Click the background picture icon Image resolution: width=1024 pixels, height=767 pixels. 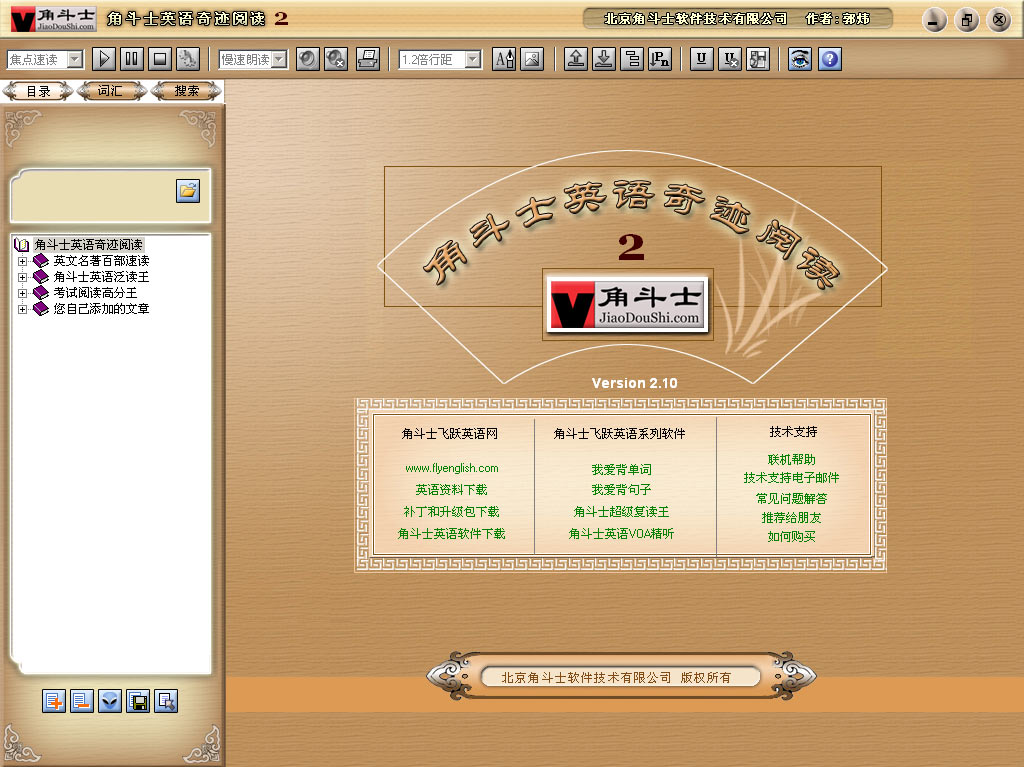coord(532,59)
